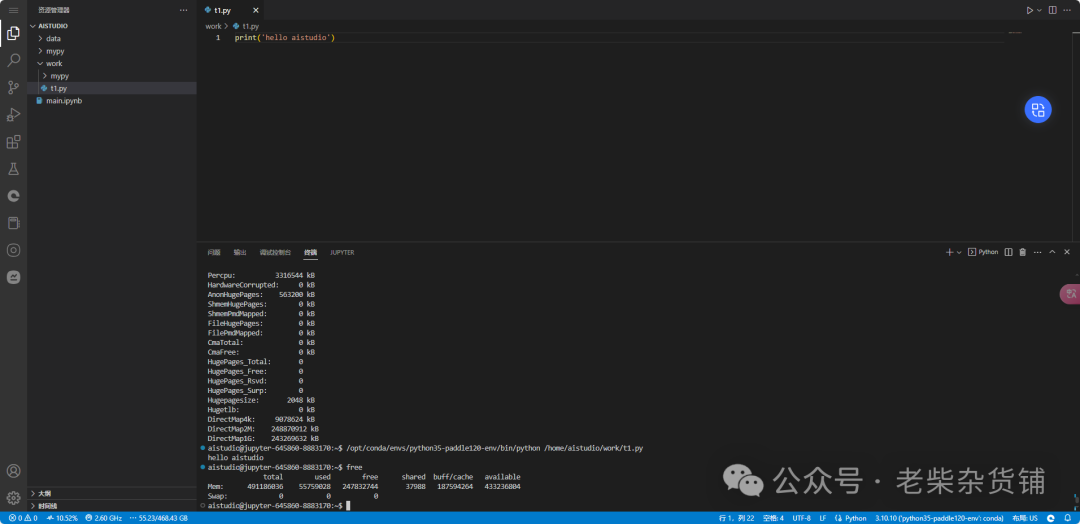Kill terminal with the trash icon
Image resolution: width=1080 pixels, height=524 pixels.
point(1022,252)
